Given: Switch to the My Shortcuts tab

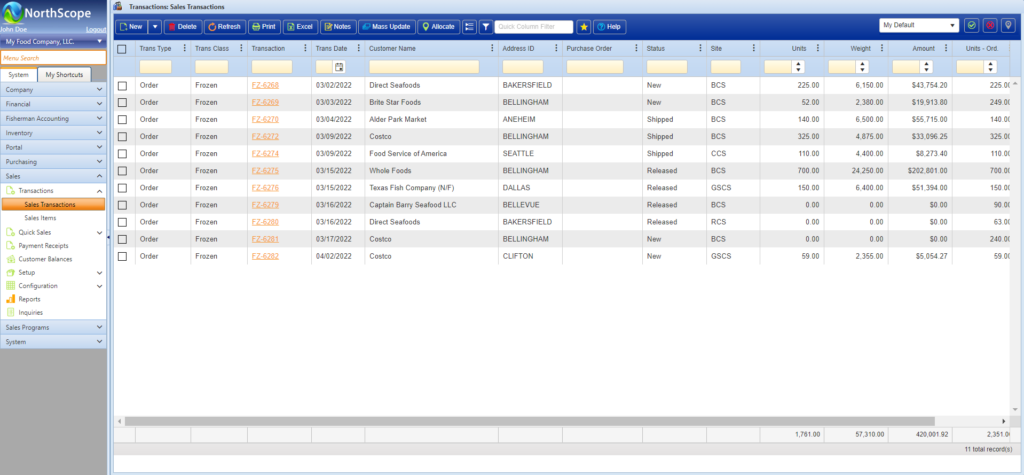Looking at the screenshot, I should click(x=64, y=75).
